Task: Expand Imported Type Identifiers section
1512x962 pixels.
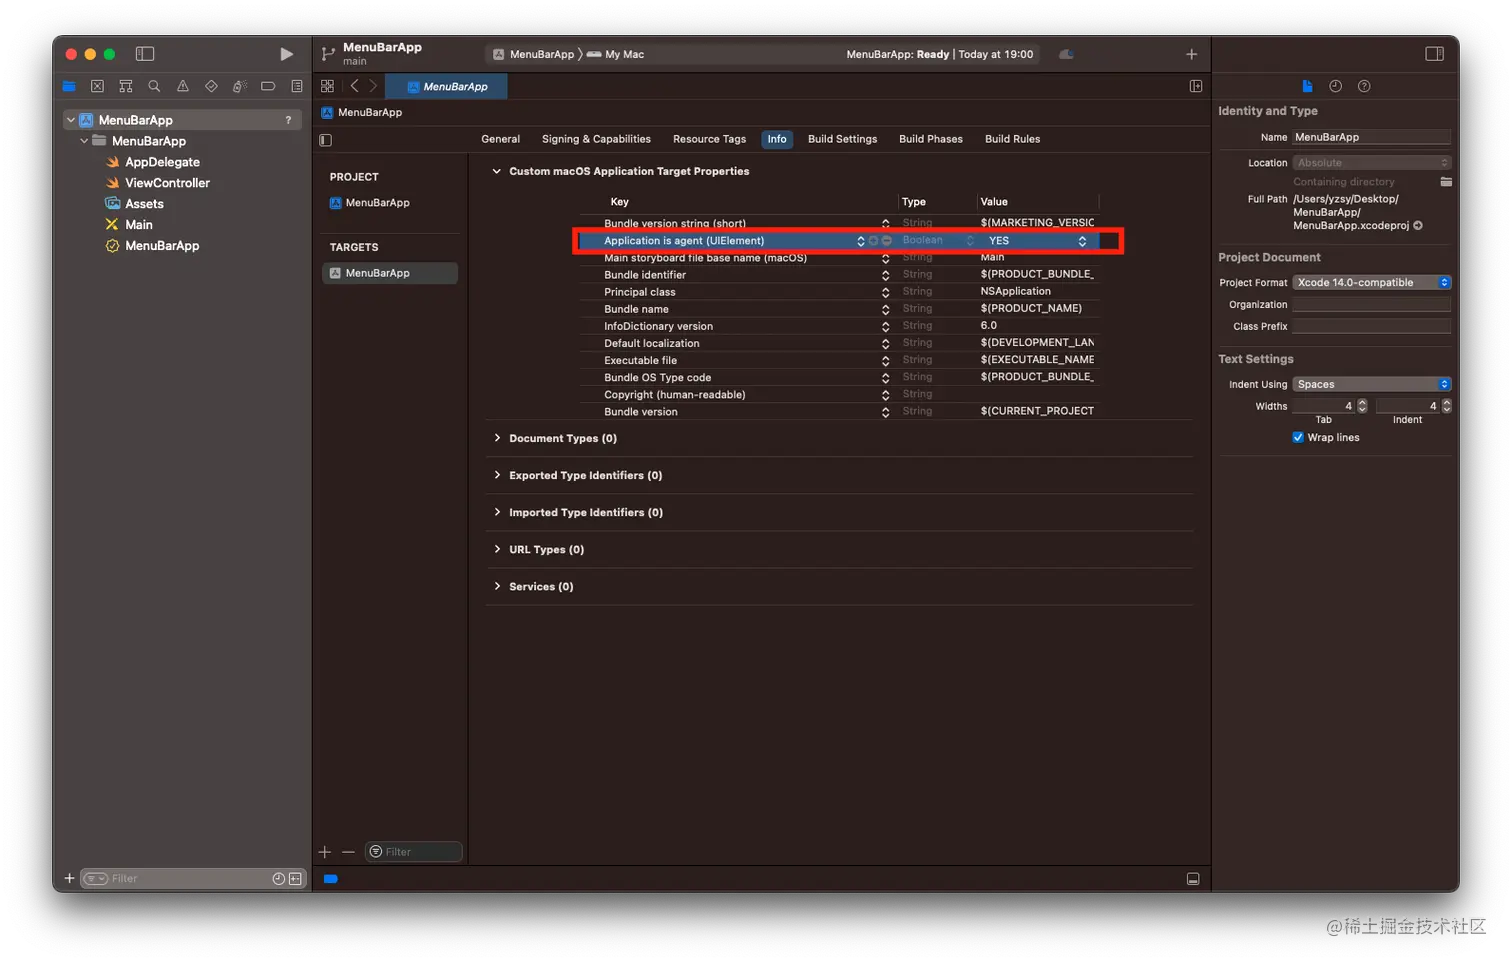Action: click(x=497, y=512)
